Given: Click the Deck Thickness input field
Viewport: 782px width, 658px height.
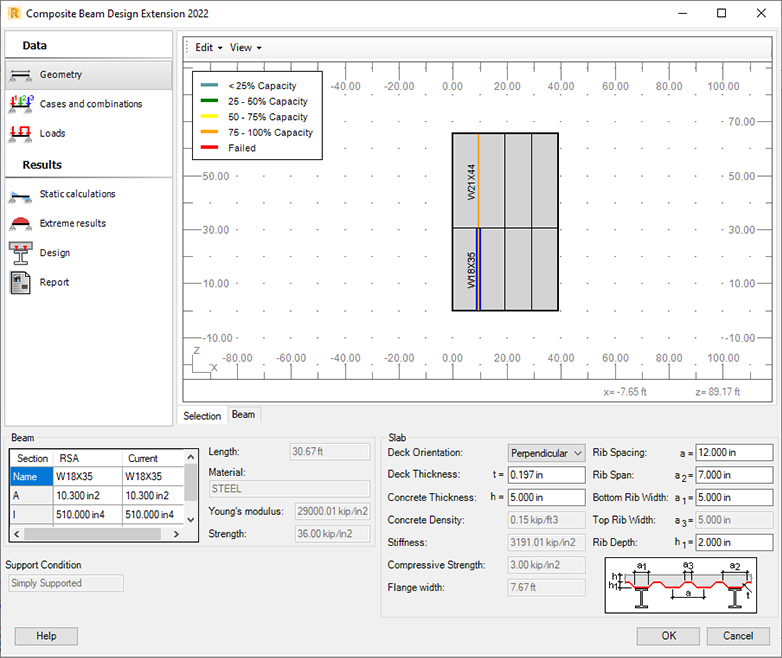Looking at the screenshot, I should (546, 475).
